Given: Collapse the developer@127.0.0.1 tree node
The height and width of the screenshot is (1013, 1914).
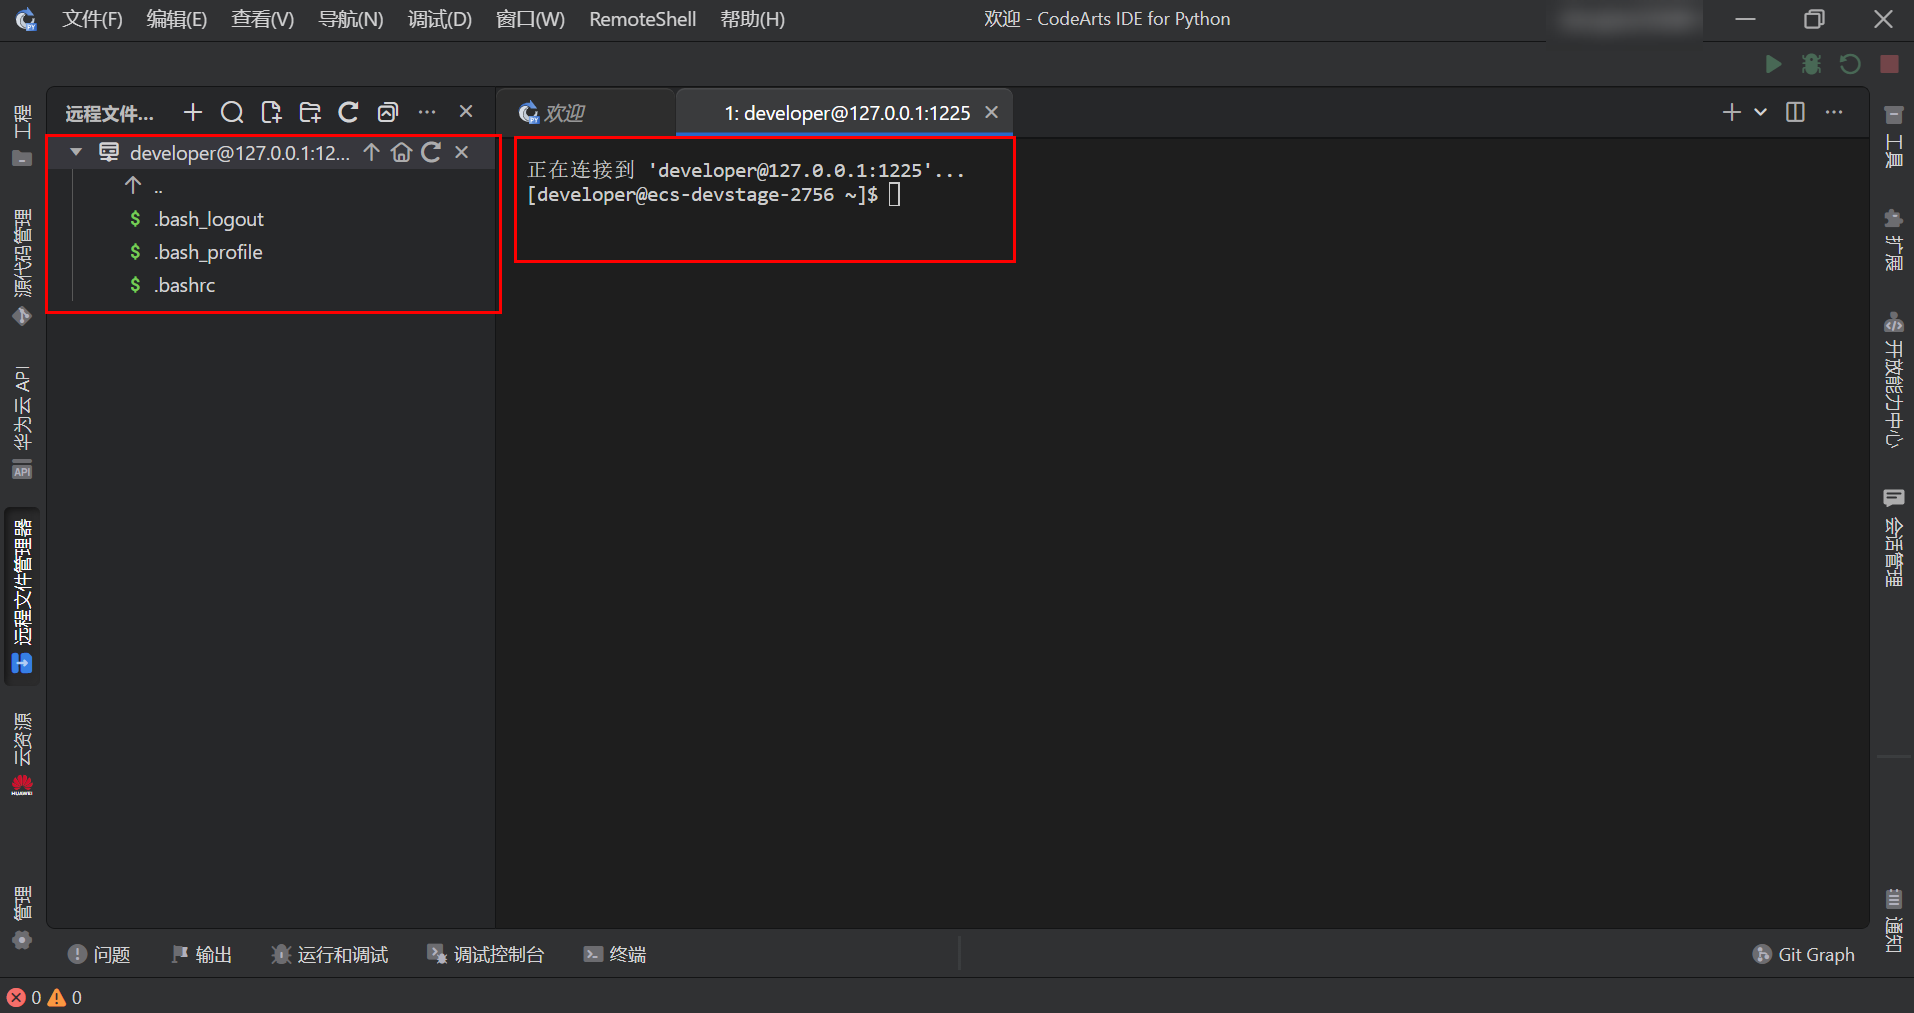Looking at the screenshot, I should coord(76,152).
